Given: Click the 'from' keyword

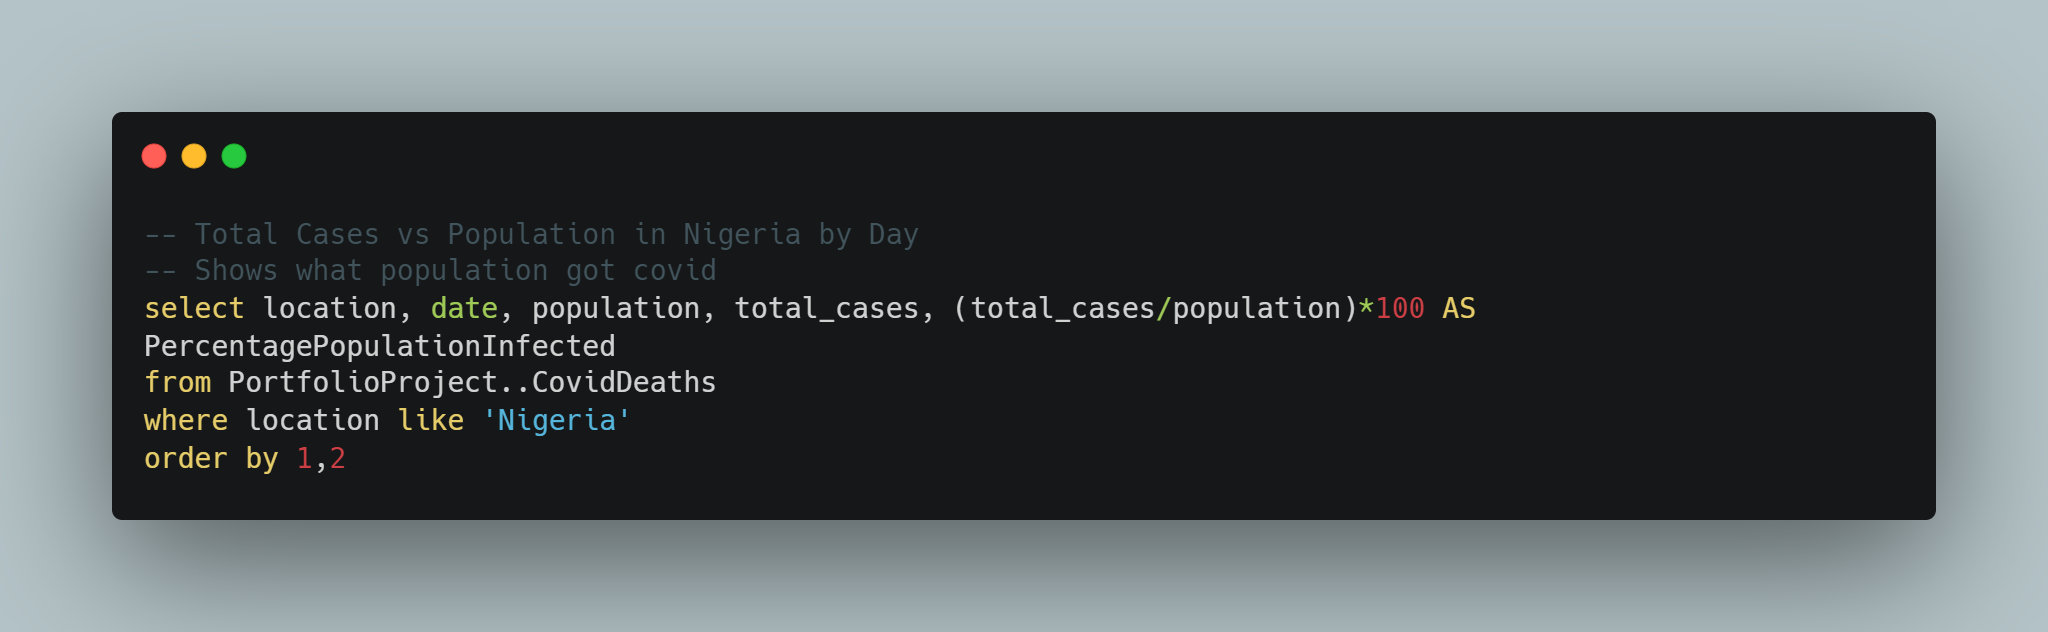Looking at the screenshot, I should click(x=178, y=382).
